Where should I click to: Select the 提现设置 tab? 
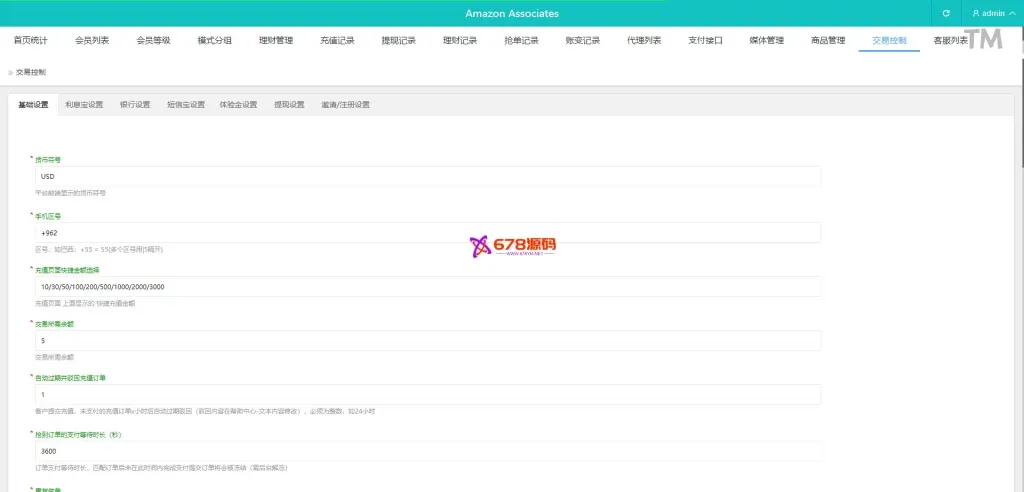[289, 104]
